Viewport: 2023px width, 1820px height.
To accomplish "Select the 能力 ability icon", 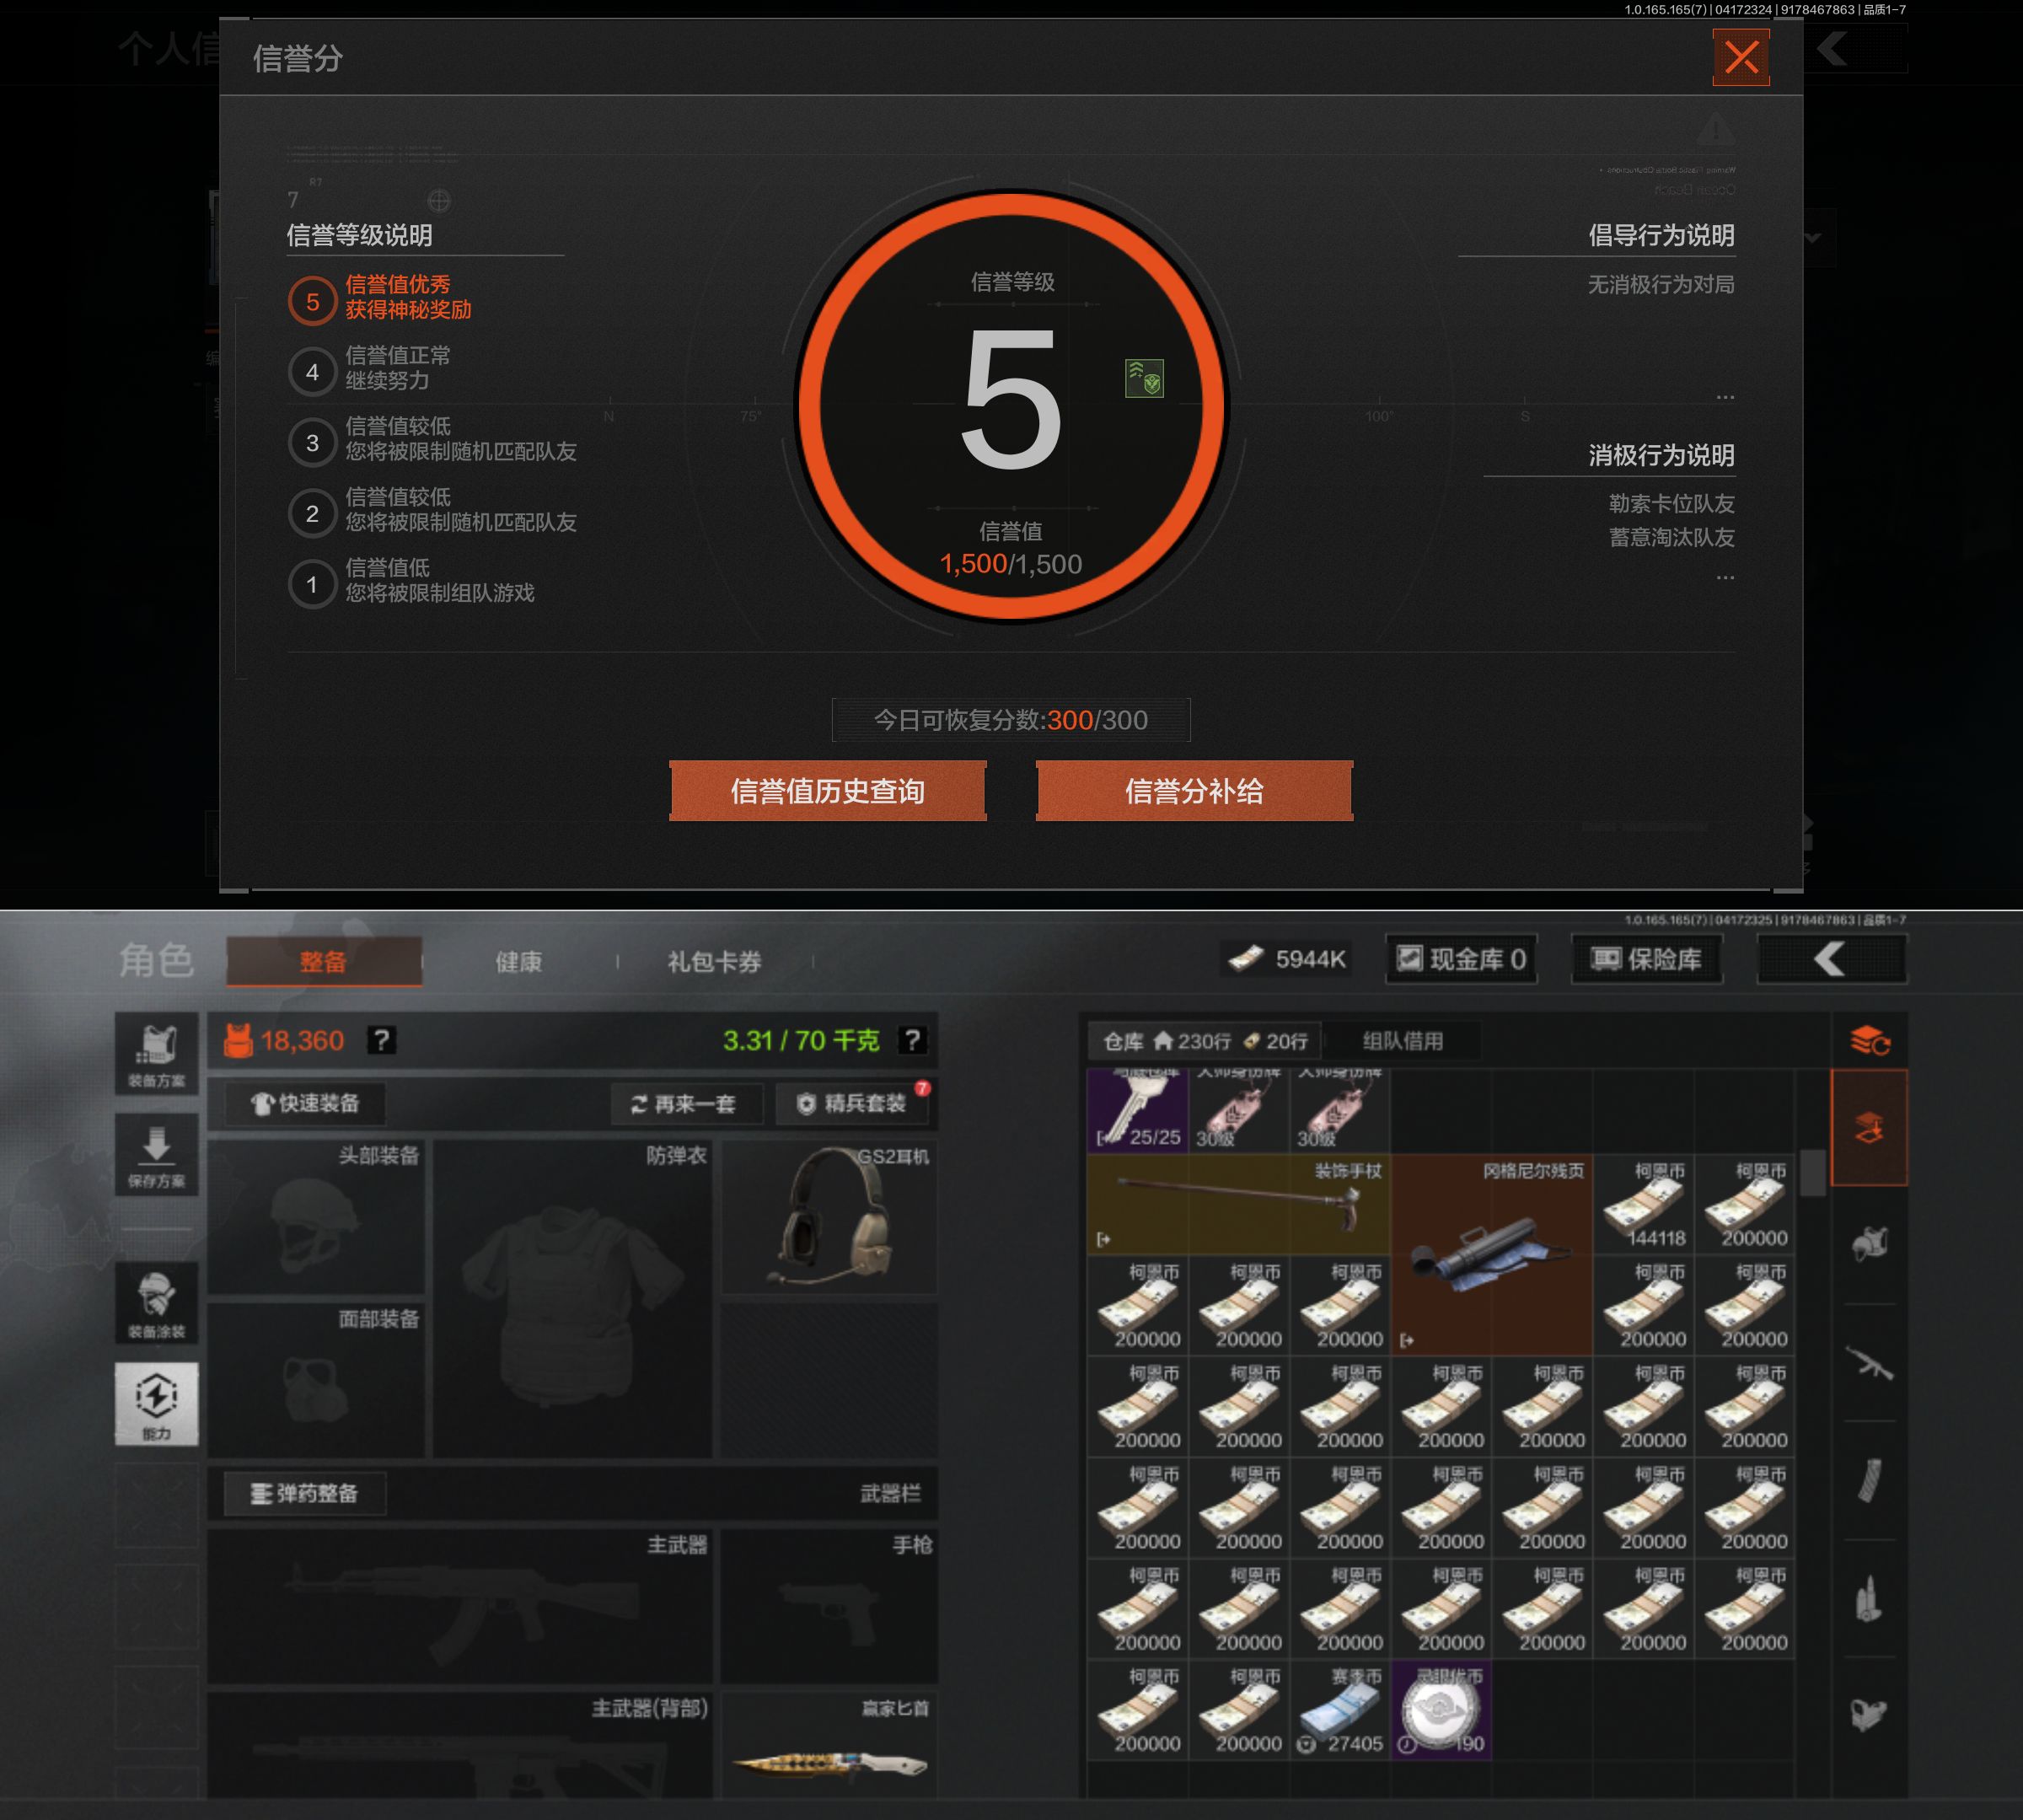I will (x=156, y=1402).
